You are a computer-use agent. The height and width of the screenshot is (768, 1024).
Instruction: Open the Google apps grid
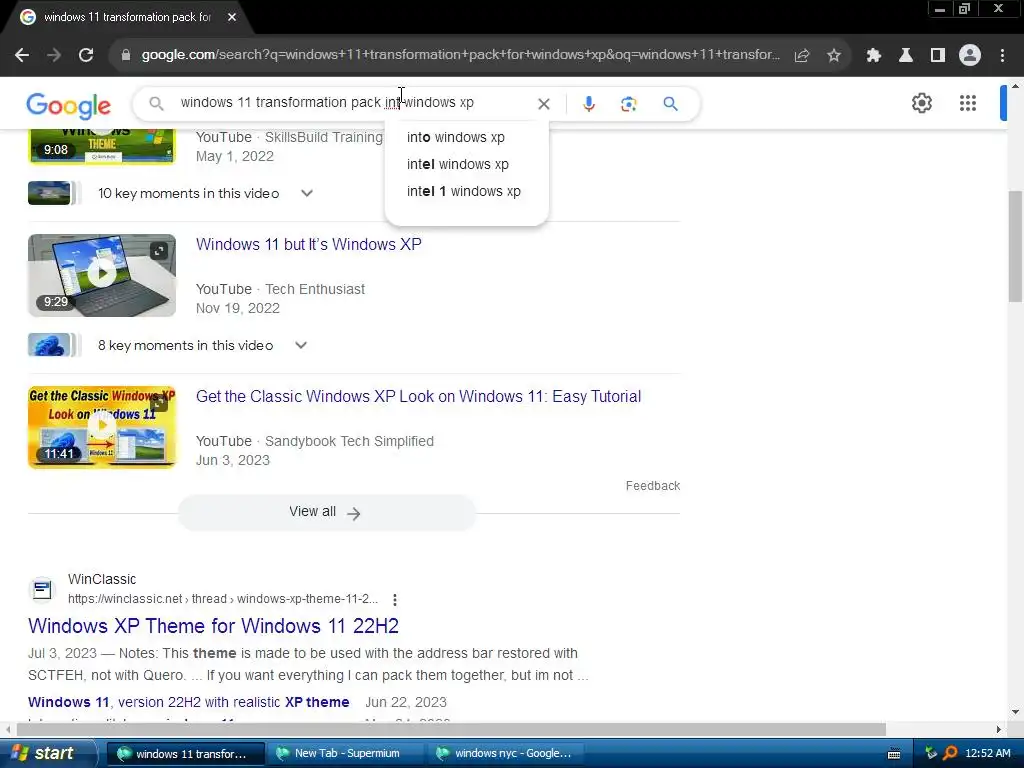coord(967,103)
